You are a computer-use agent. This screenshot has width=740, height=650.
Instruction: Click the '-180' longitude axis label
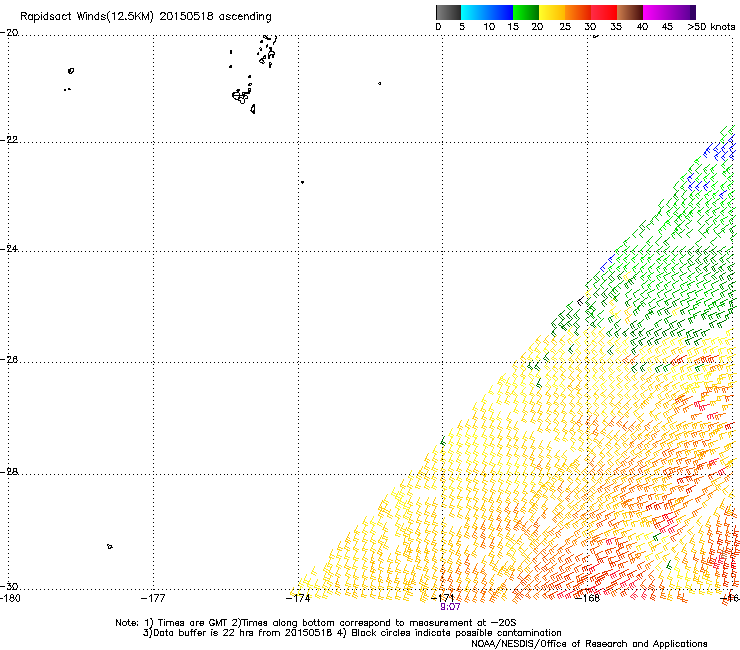(10, 599)
